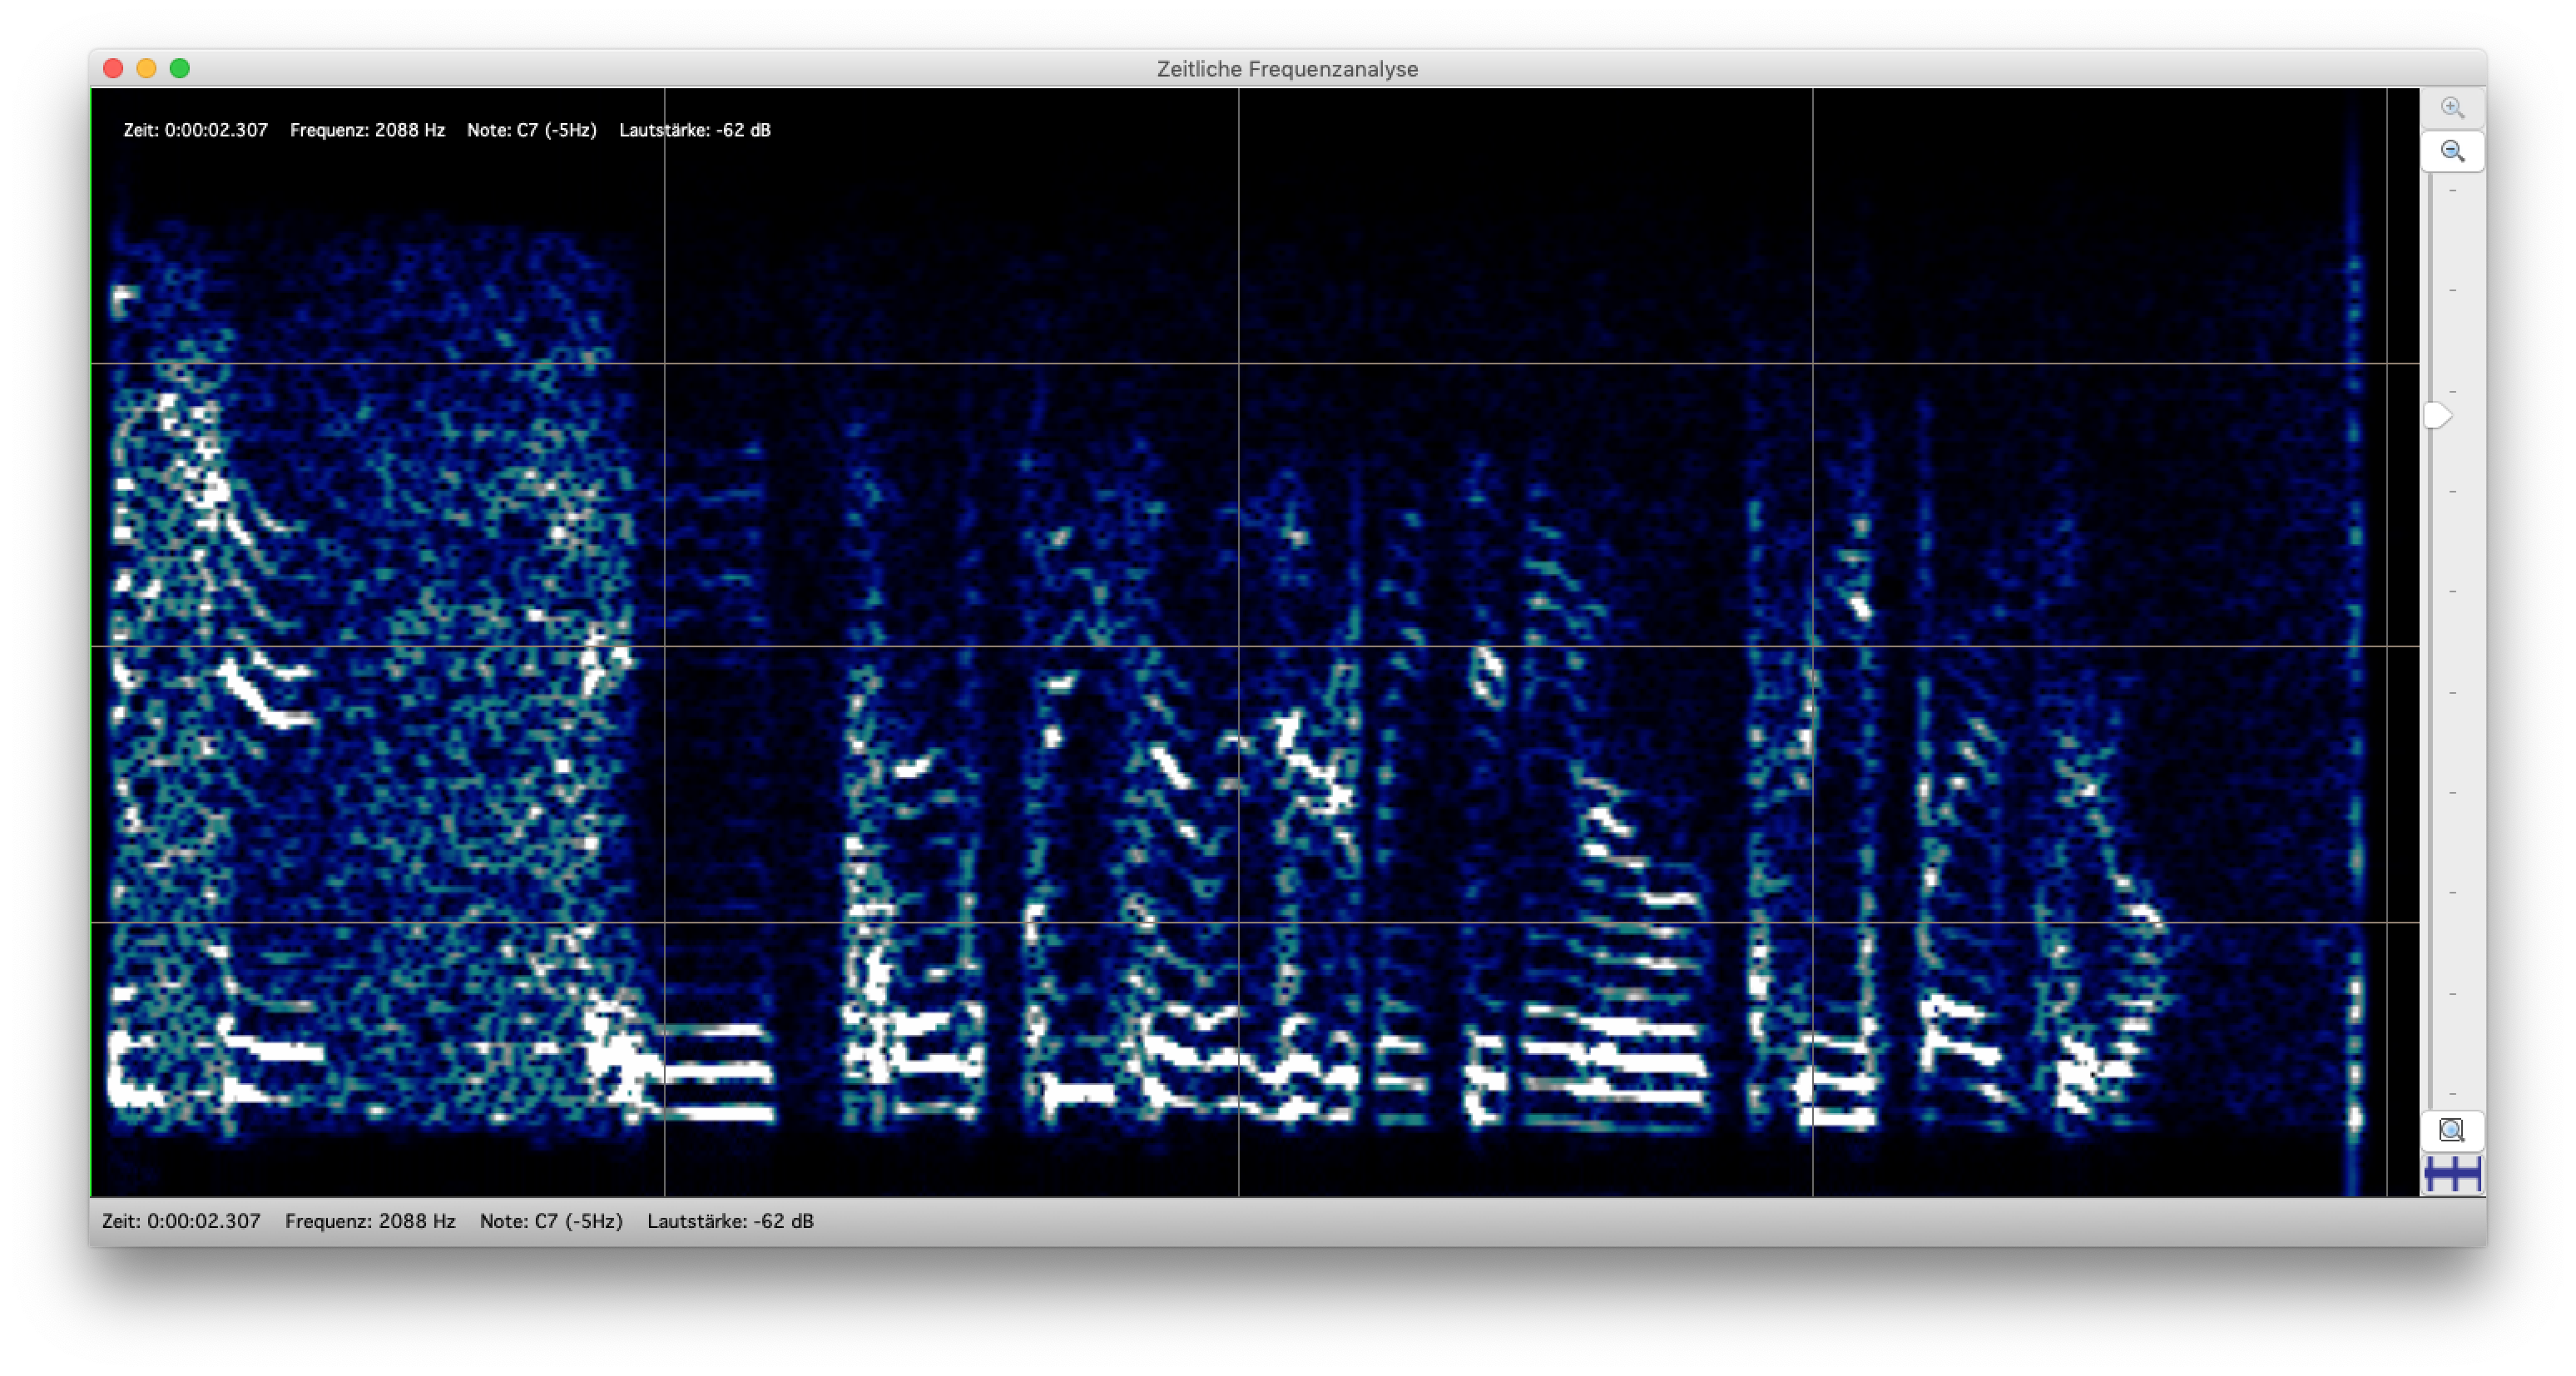
Task: Click the overlay Note: C7 (-5Hz) text in spectrogram
Action: (x=531, y=130)
